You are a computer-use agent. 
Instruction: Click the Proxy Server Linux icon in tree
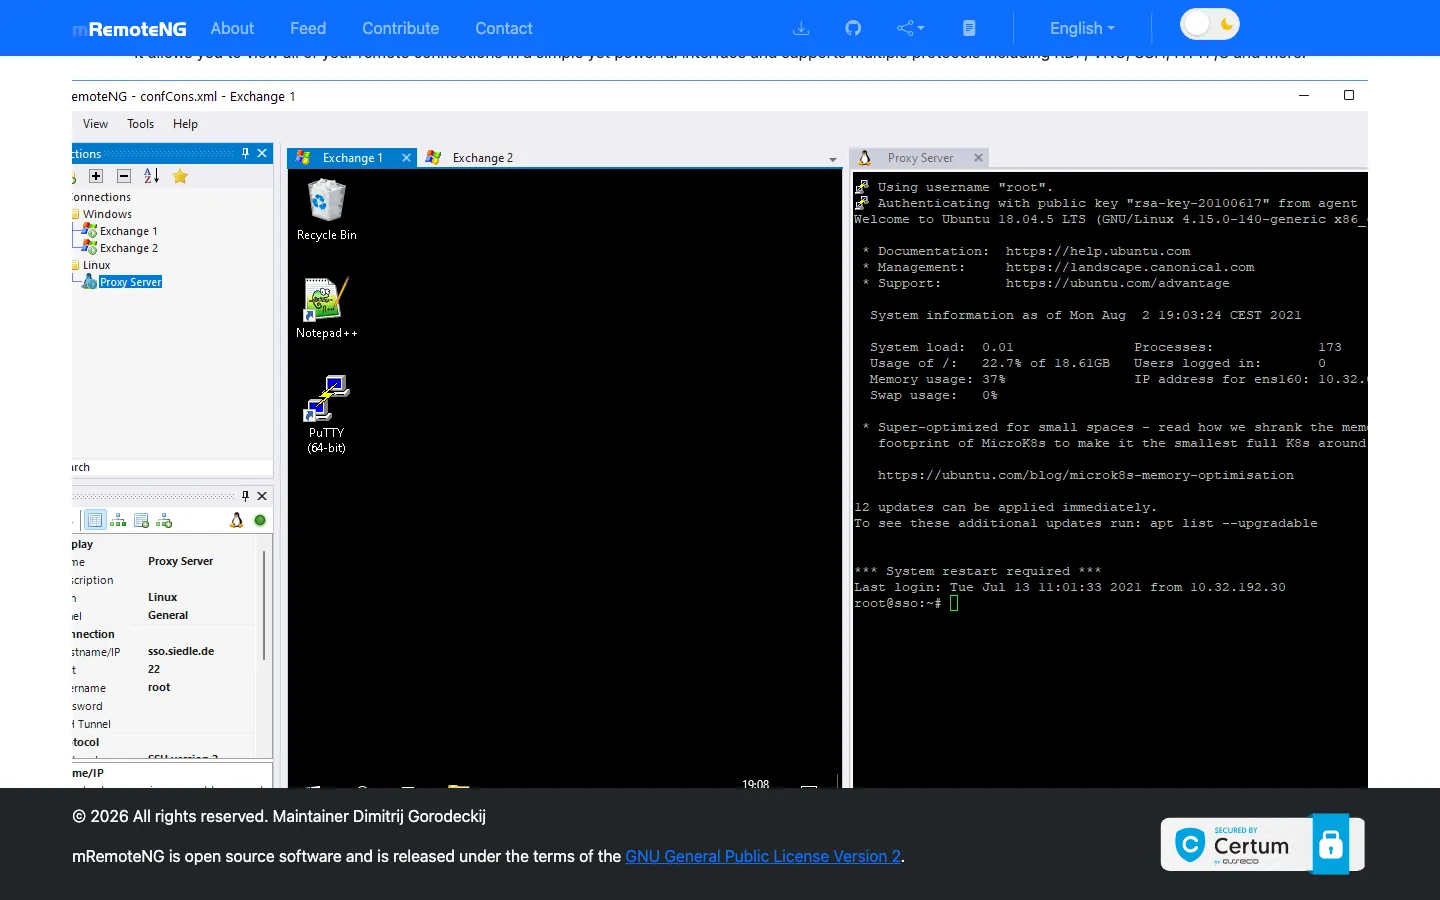pyautogui.click(x=90, y=282)
